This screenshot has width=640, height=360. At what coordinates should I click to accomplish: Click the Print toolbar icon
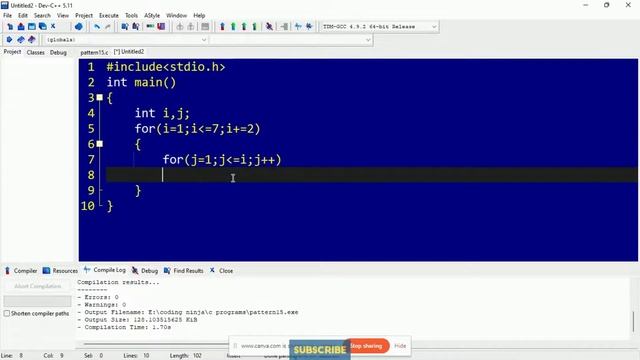tap(78, 27)
